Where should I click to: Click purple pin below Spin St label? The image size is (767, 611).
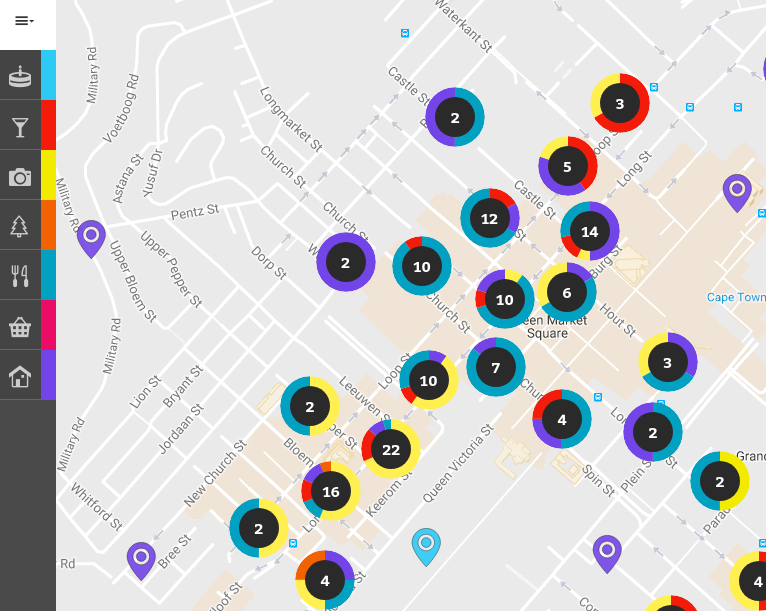pos(607,553)
